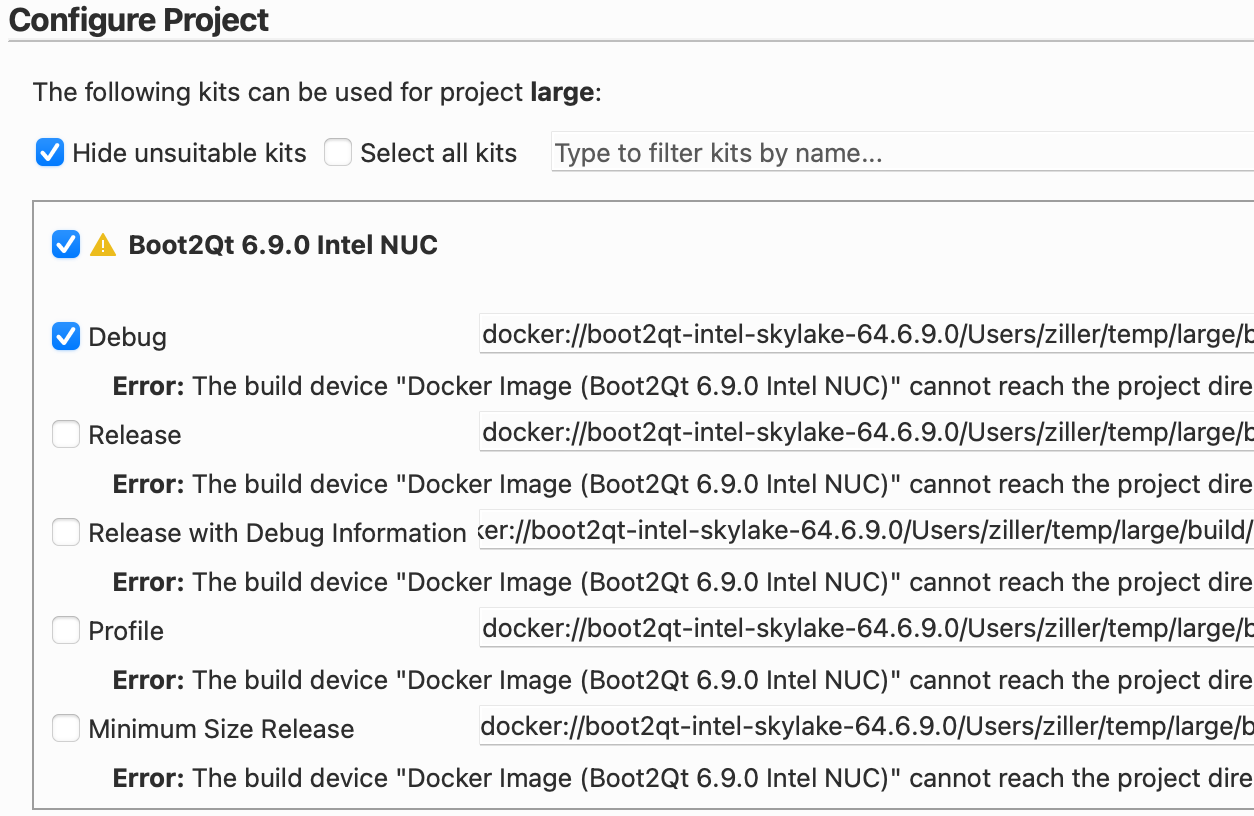The height and width of the screenshot is (816, 1254).
Task: Enable Select all kits checkbox
Action: [338, 153]
